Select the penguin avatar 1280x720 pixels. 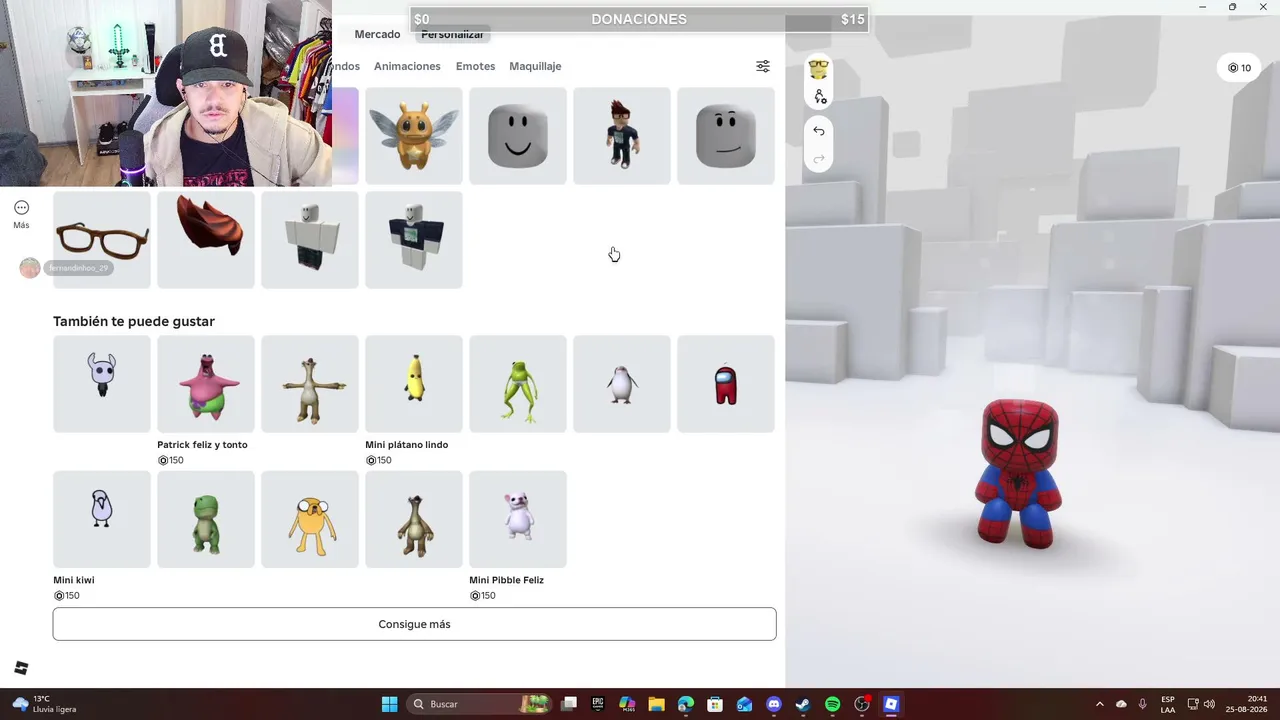click(622, 384)
